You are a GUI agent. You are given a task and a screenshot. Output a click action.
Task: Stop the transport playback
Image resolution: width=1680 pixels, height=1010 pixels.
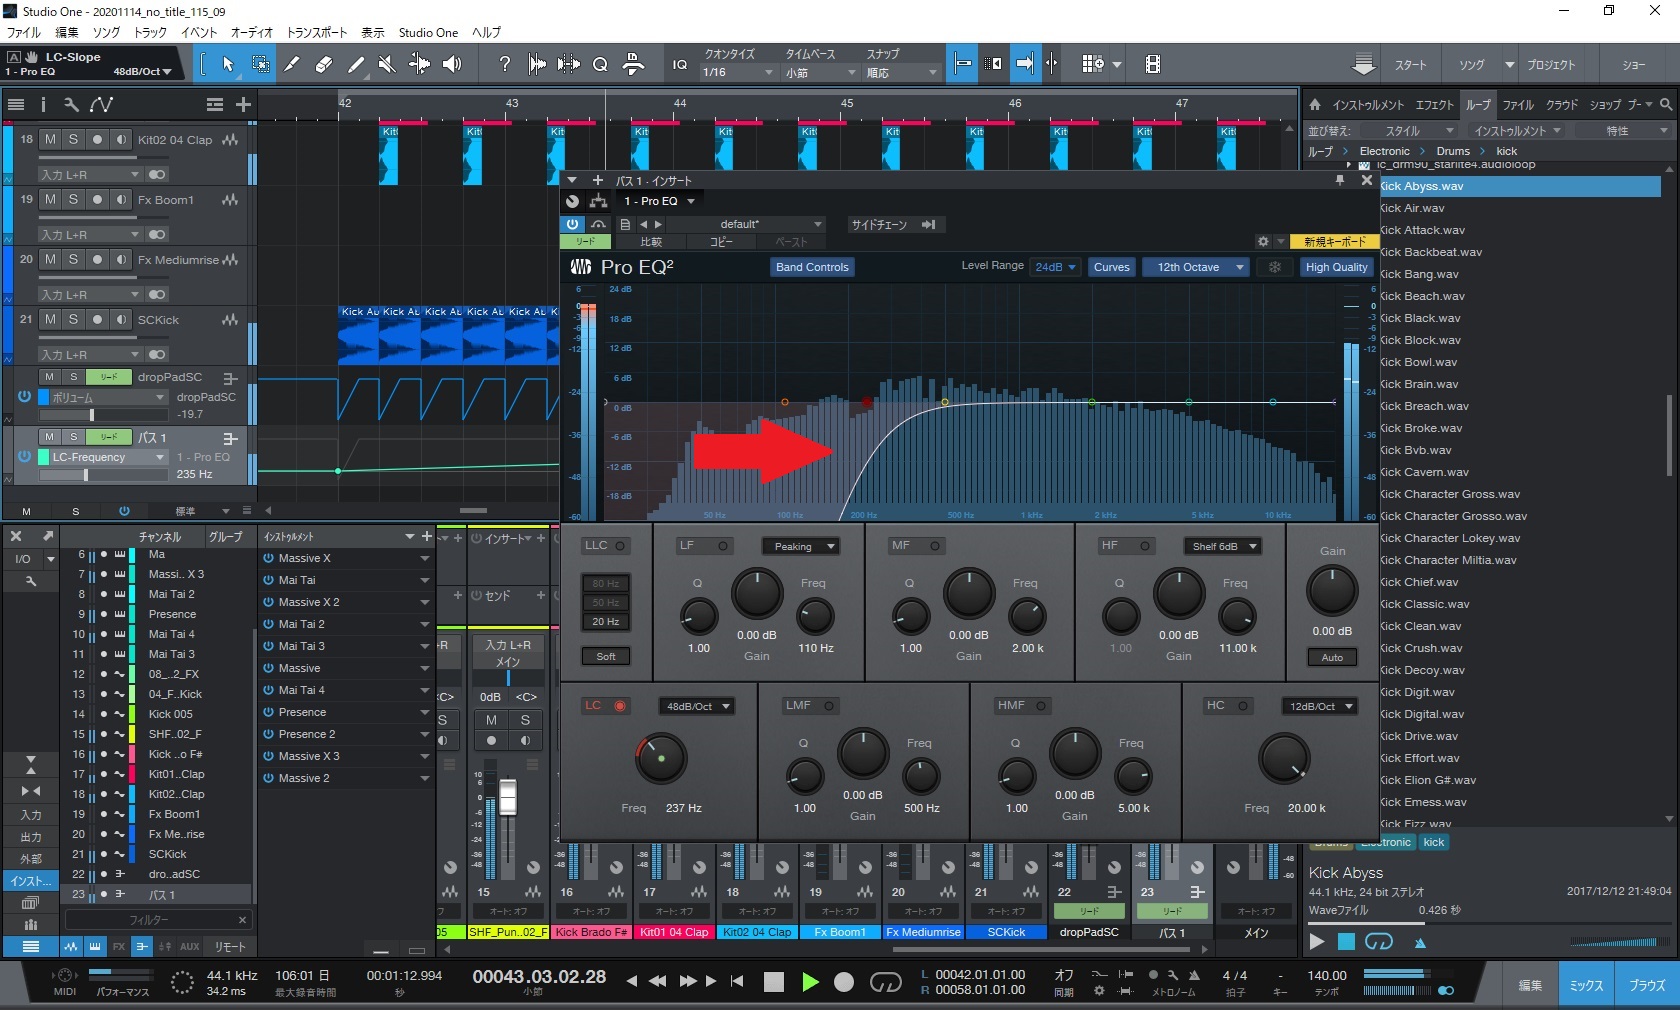(x=773, y=982)
